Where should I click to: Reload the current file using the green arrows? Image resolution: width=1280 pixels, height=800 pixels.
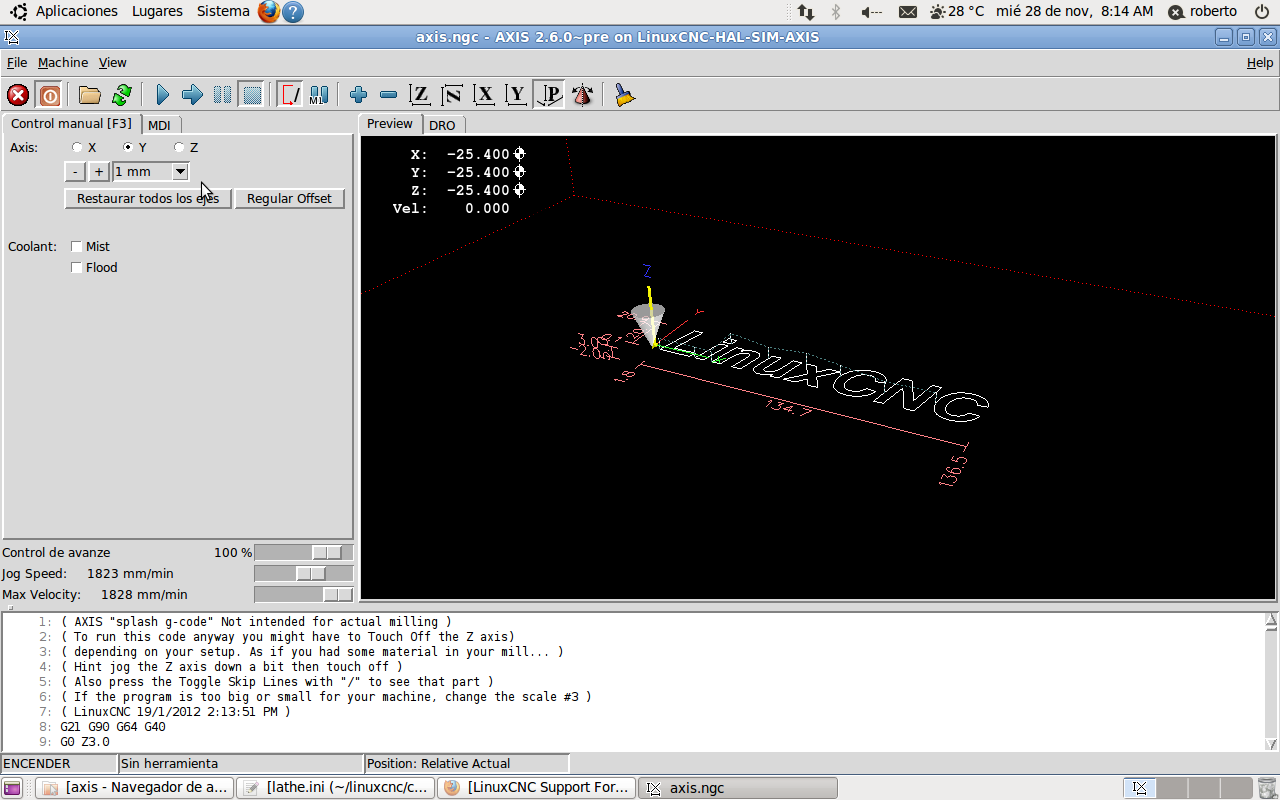coord(121,95)
